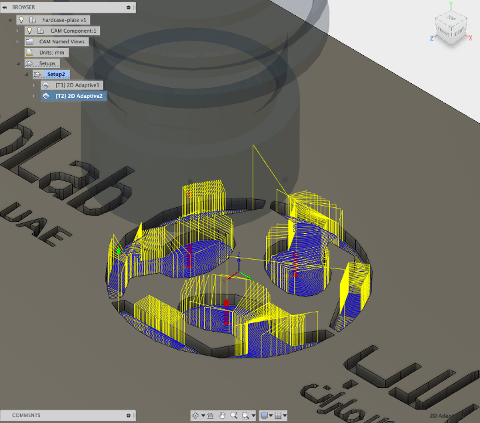This screenshot has width=480, height=423.
Task: Click the Look At tool icon
Action: pyautogui.click(x=210, y=415)
